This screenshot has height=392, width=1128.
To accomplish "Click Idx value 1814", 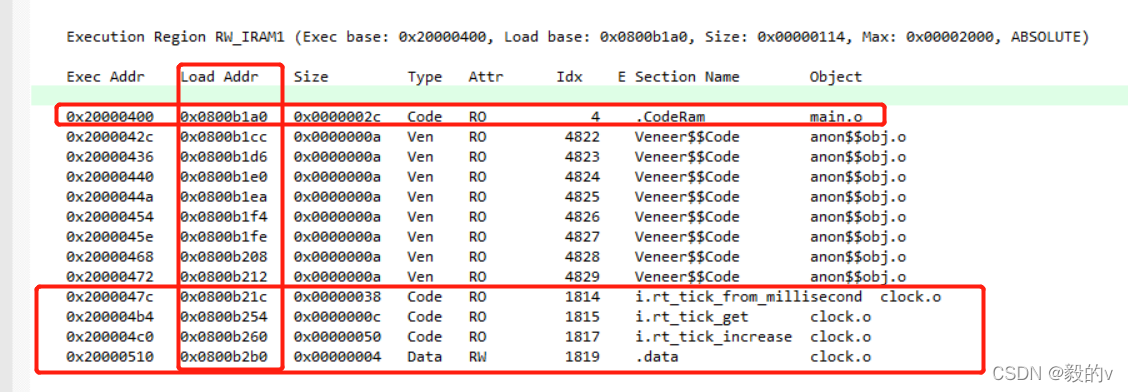I will tap(582, 296).
